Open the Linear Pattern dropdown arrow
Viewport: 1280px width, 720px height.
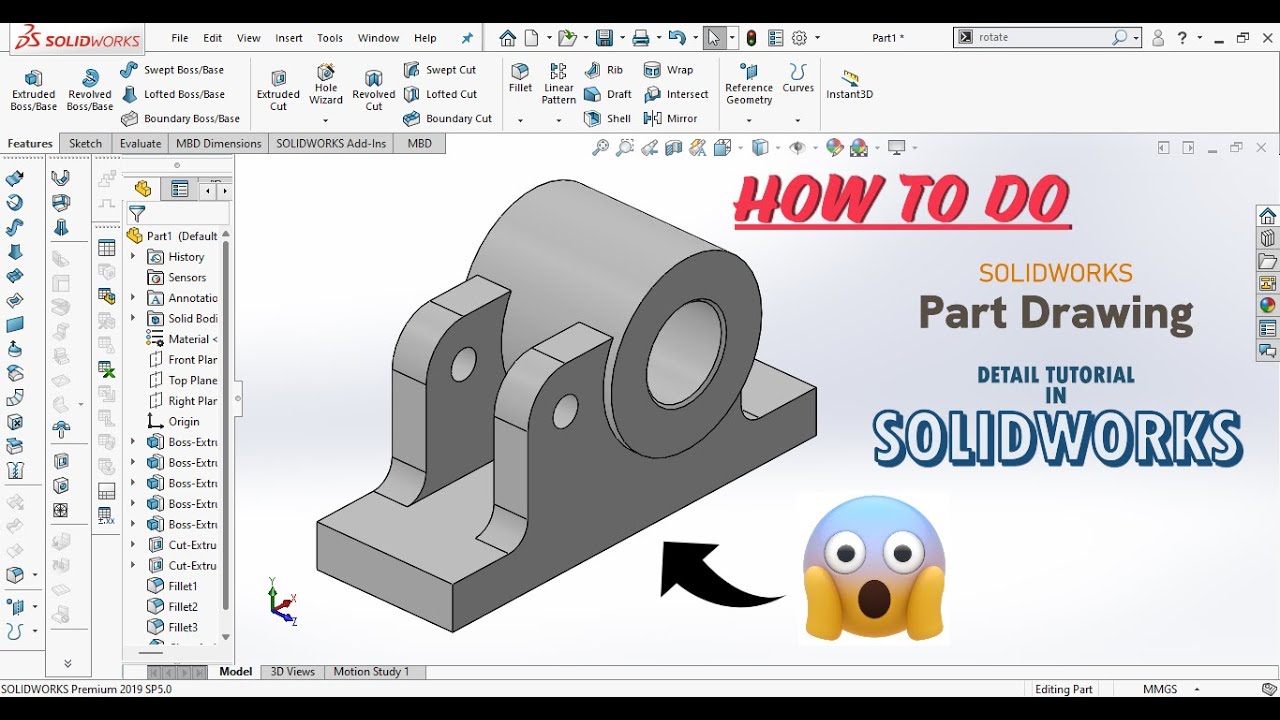click(559, 121)
